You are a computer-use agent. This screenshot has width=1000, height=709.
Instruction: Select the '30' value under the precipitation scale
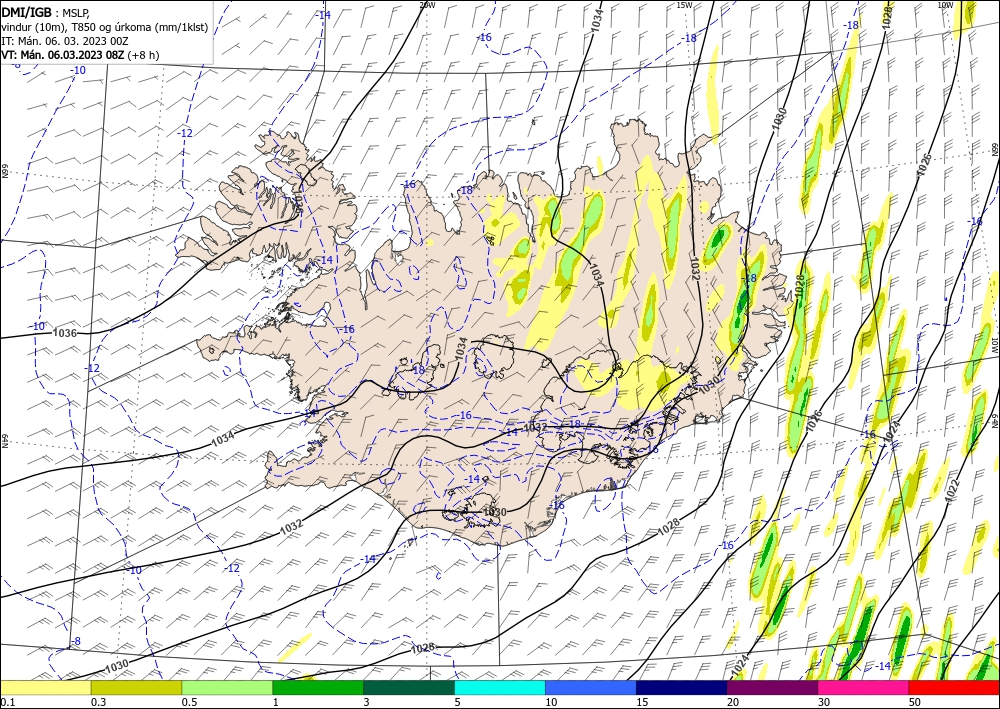point(824,702)
